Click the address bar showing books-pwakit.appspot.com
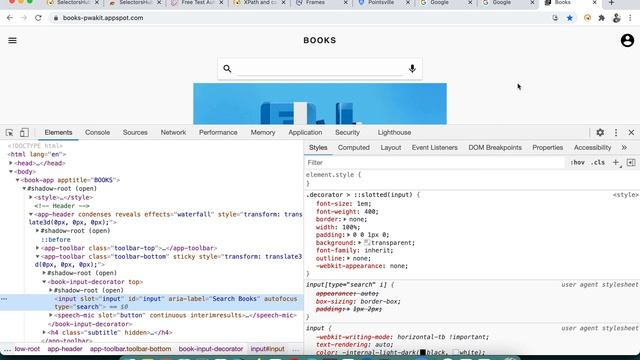 click(302, 18)
